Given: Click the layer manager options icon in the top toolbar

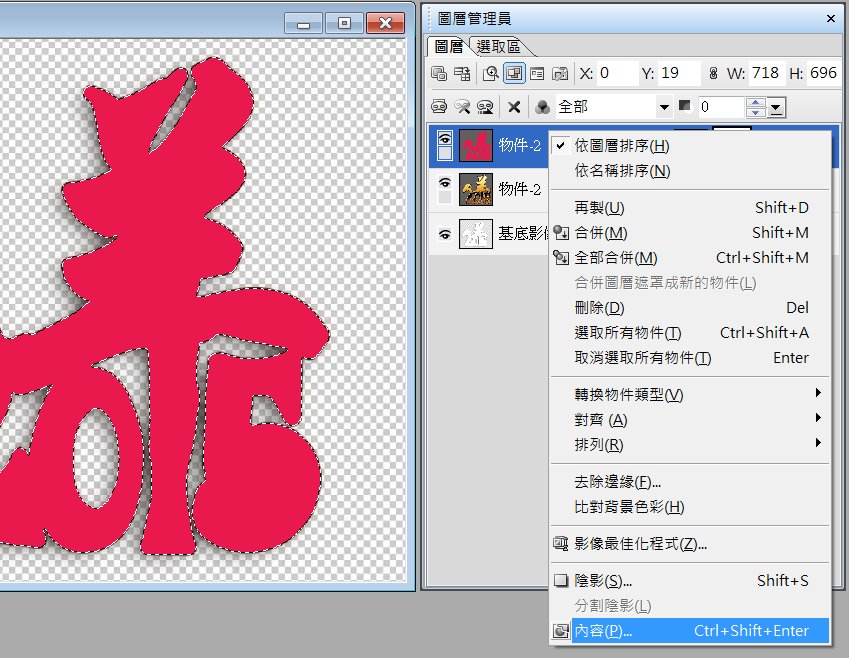Looking at the screenshot, I should (439, 73).
